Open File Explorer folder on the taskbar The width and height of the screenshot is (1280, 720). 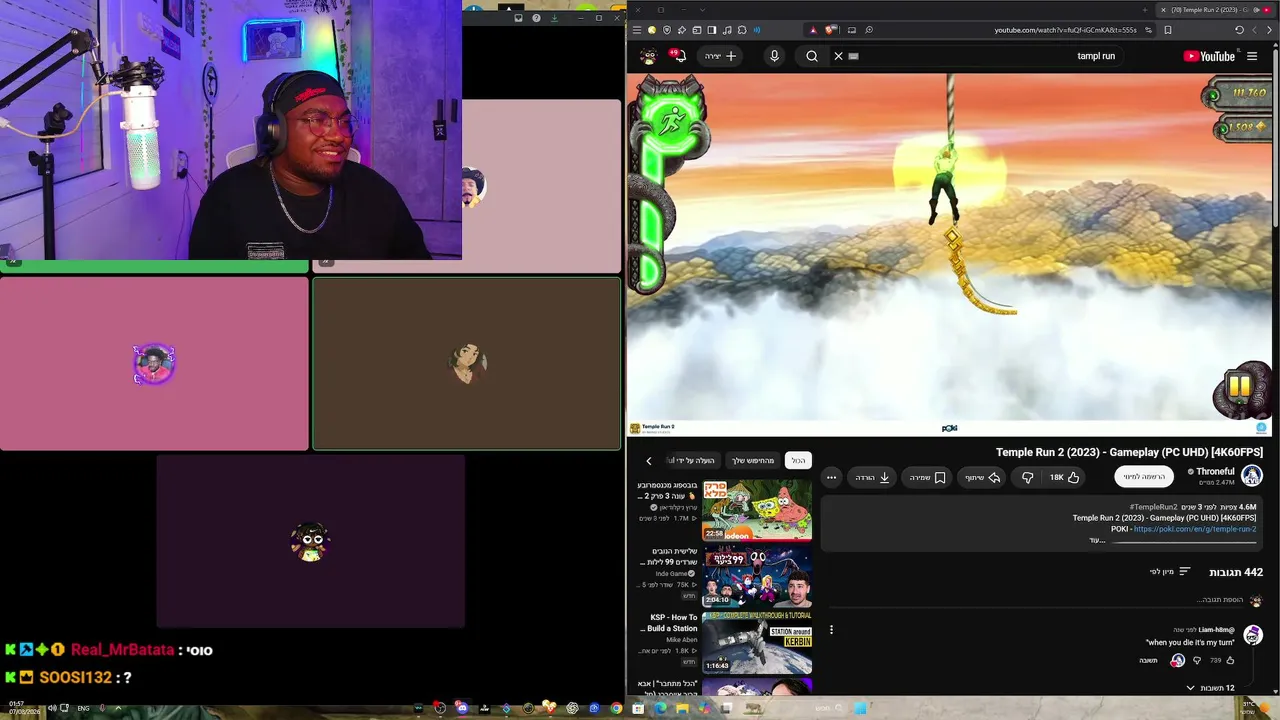tap(682, 709)
